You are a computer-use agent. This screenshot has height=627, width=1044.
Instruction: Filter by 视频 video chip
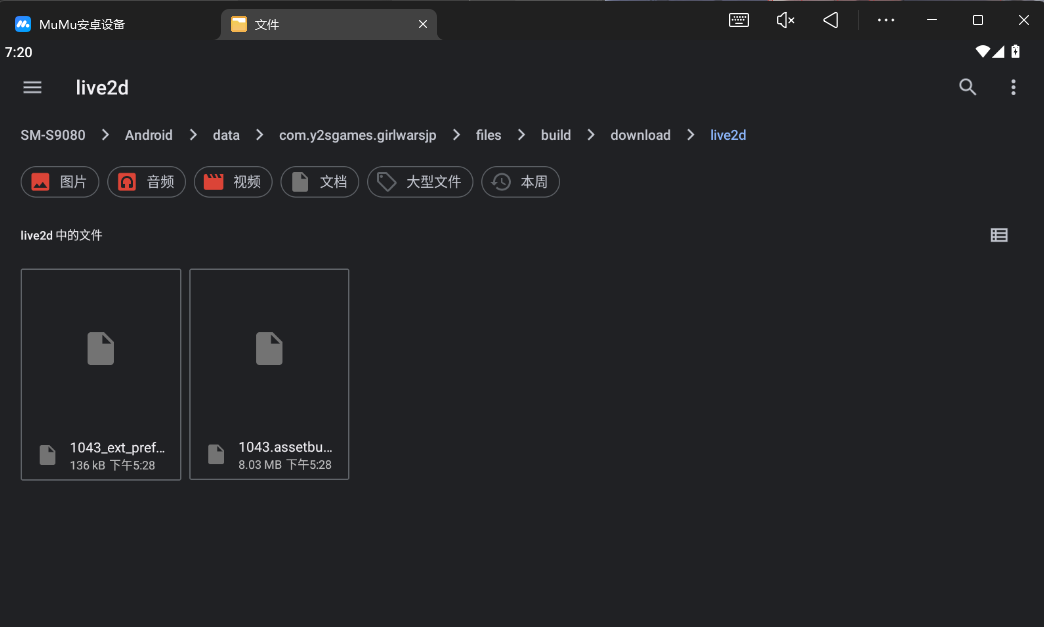coord(233,182)
